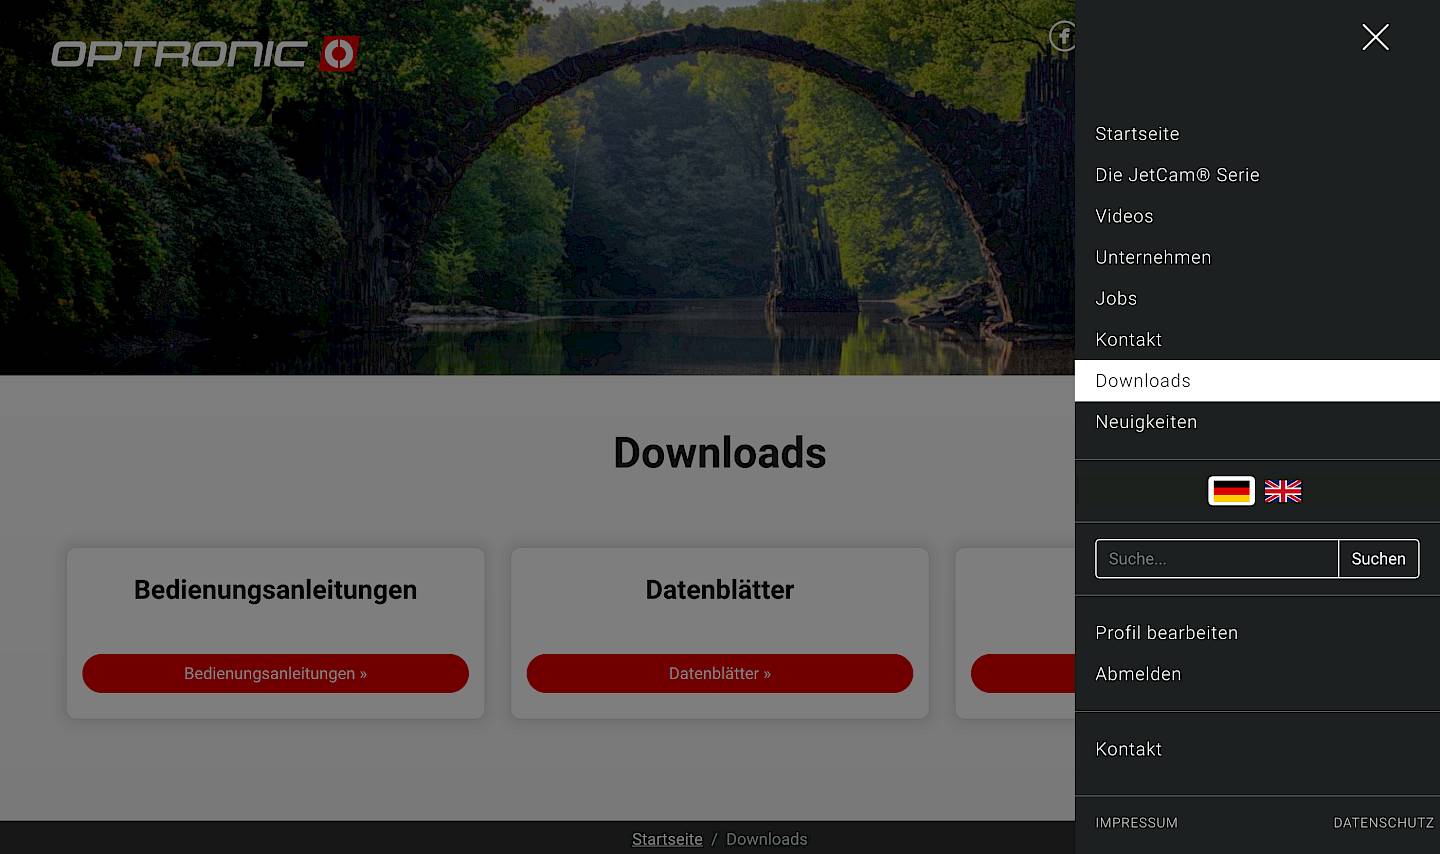Click Abmelden to log out
Viewport: 1440px width, 854px height.
pos(1138,674)
